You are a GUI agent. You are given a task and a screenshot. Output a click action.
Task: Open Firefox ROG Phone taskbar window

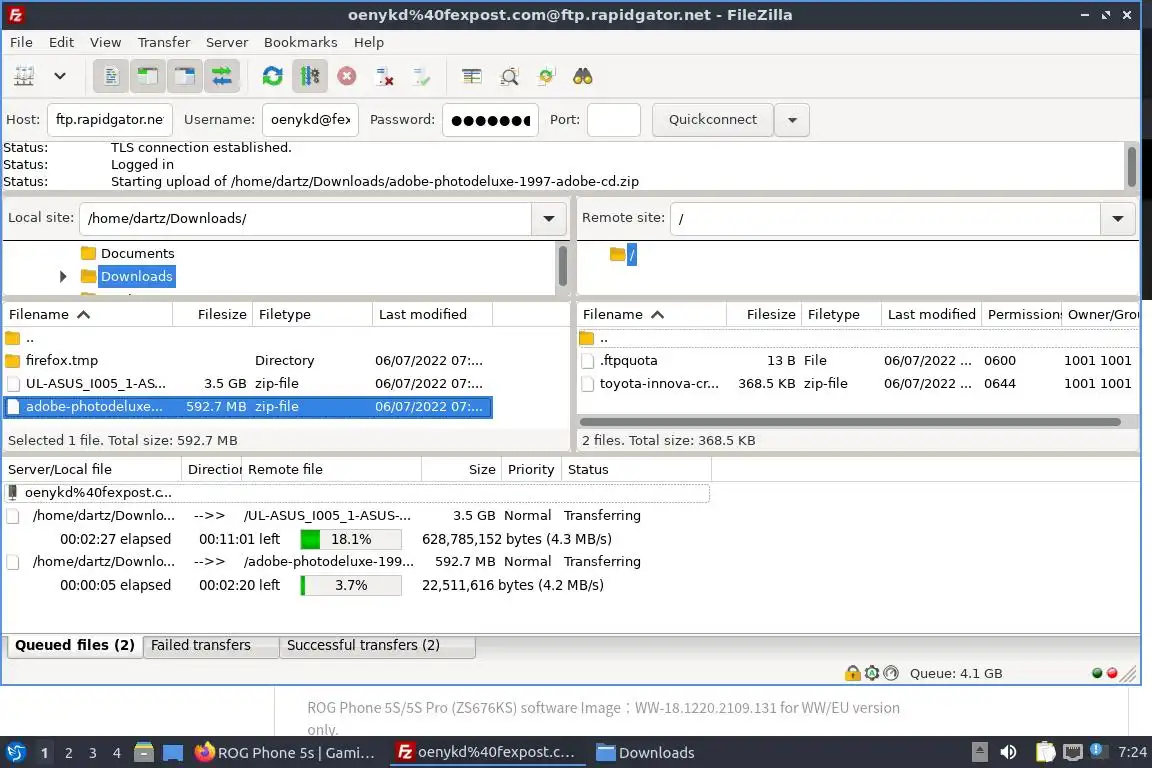point(287,753)
